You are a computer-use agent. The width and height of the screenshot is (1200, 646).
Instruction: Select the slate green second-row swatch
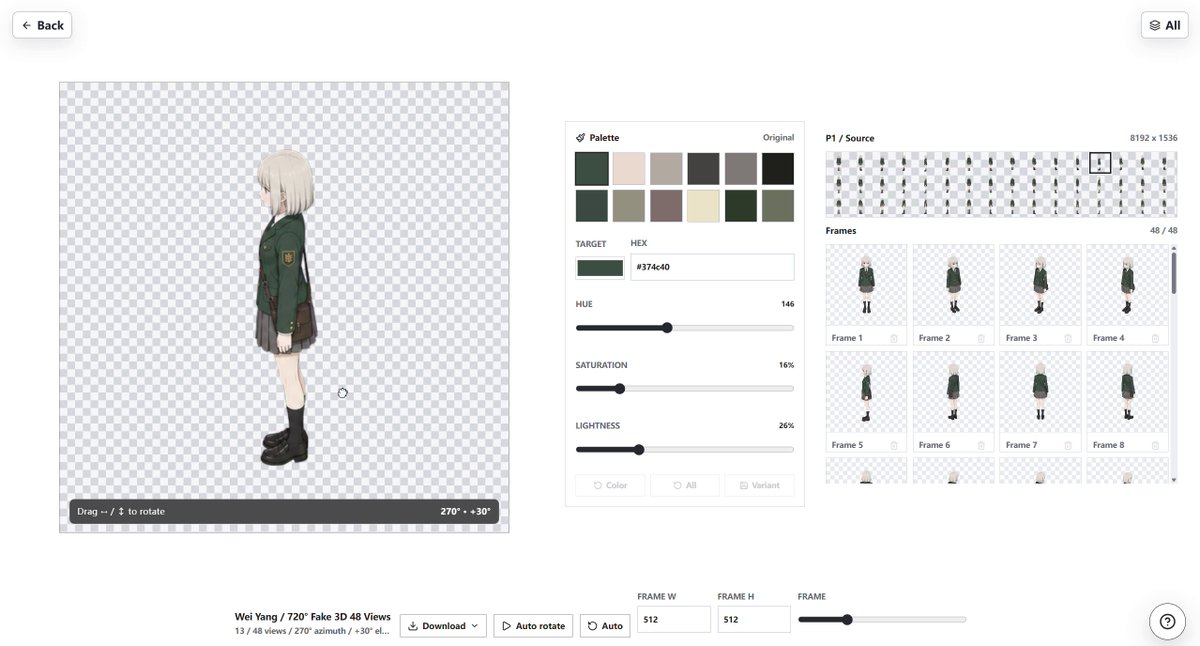click(592, 206)
